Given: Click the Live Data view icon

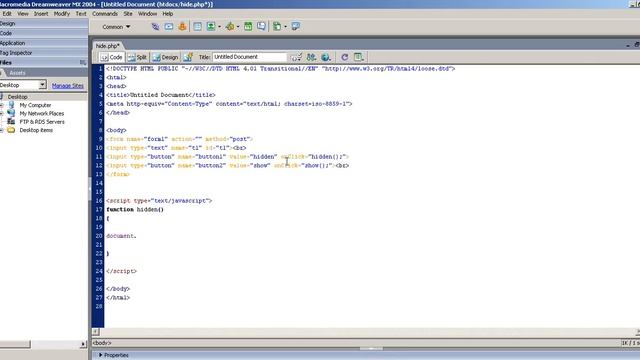Looking at the screenshot, I should click(x=188, y=57).
